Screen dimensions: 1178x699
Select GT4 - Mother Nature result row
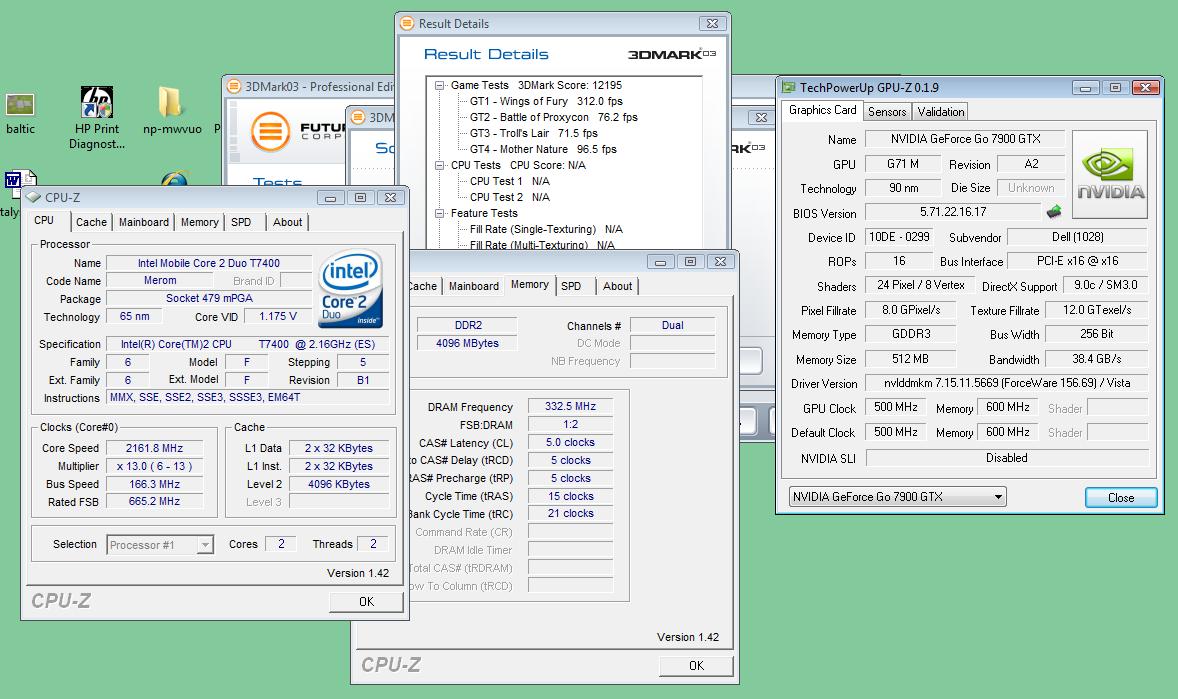pyautogui.click(x=543, y=150)
